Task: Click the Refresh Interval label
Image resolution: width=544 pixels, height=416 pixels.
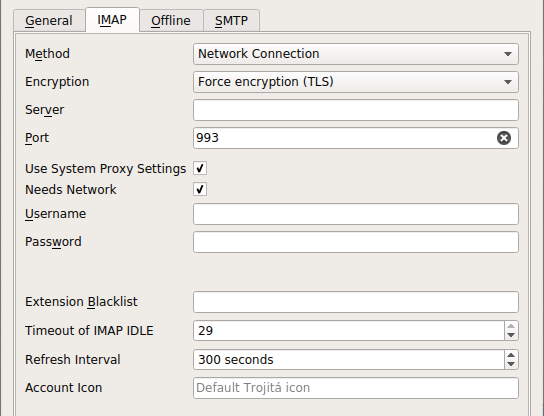Action: pos(73,359)
